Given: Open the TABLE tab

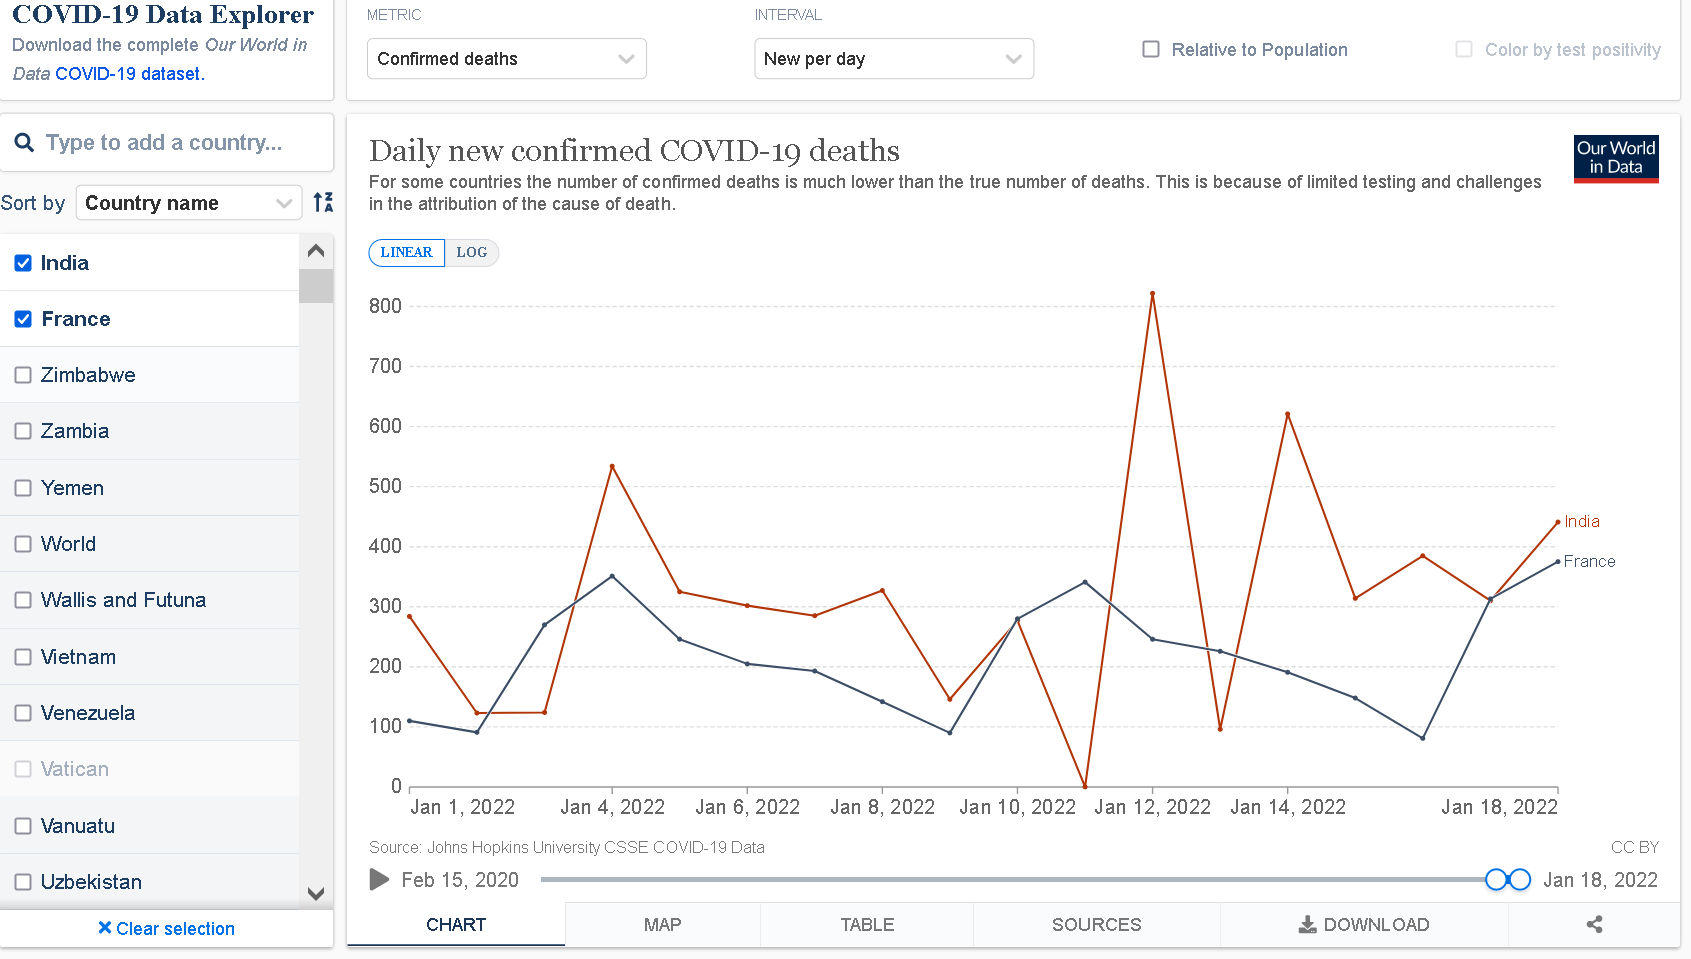Looking at the screenshot, I should pyautogui.click(x=867, y=925).
